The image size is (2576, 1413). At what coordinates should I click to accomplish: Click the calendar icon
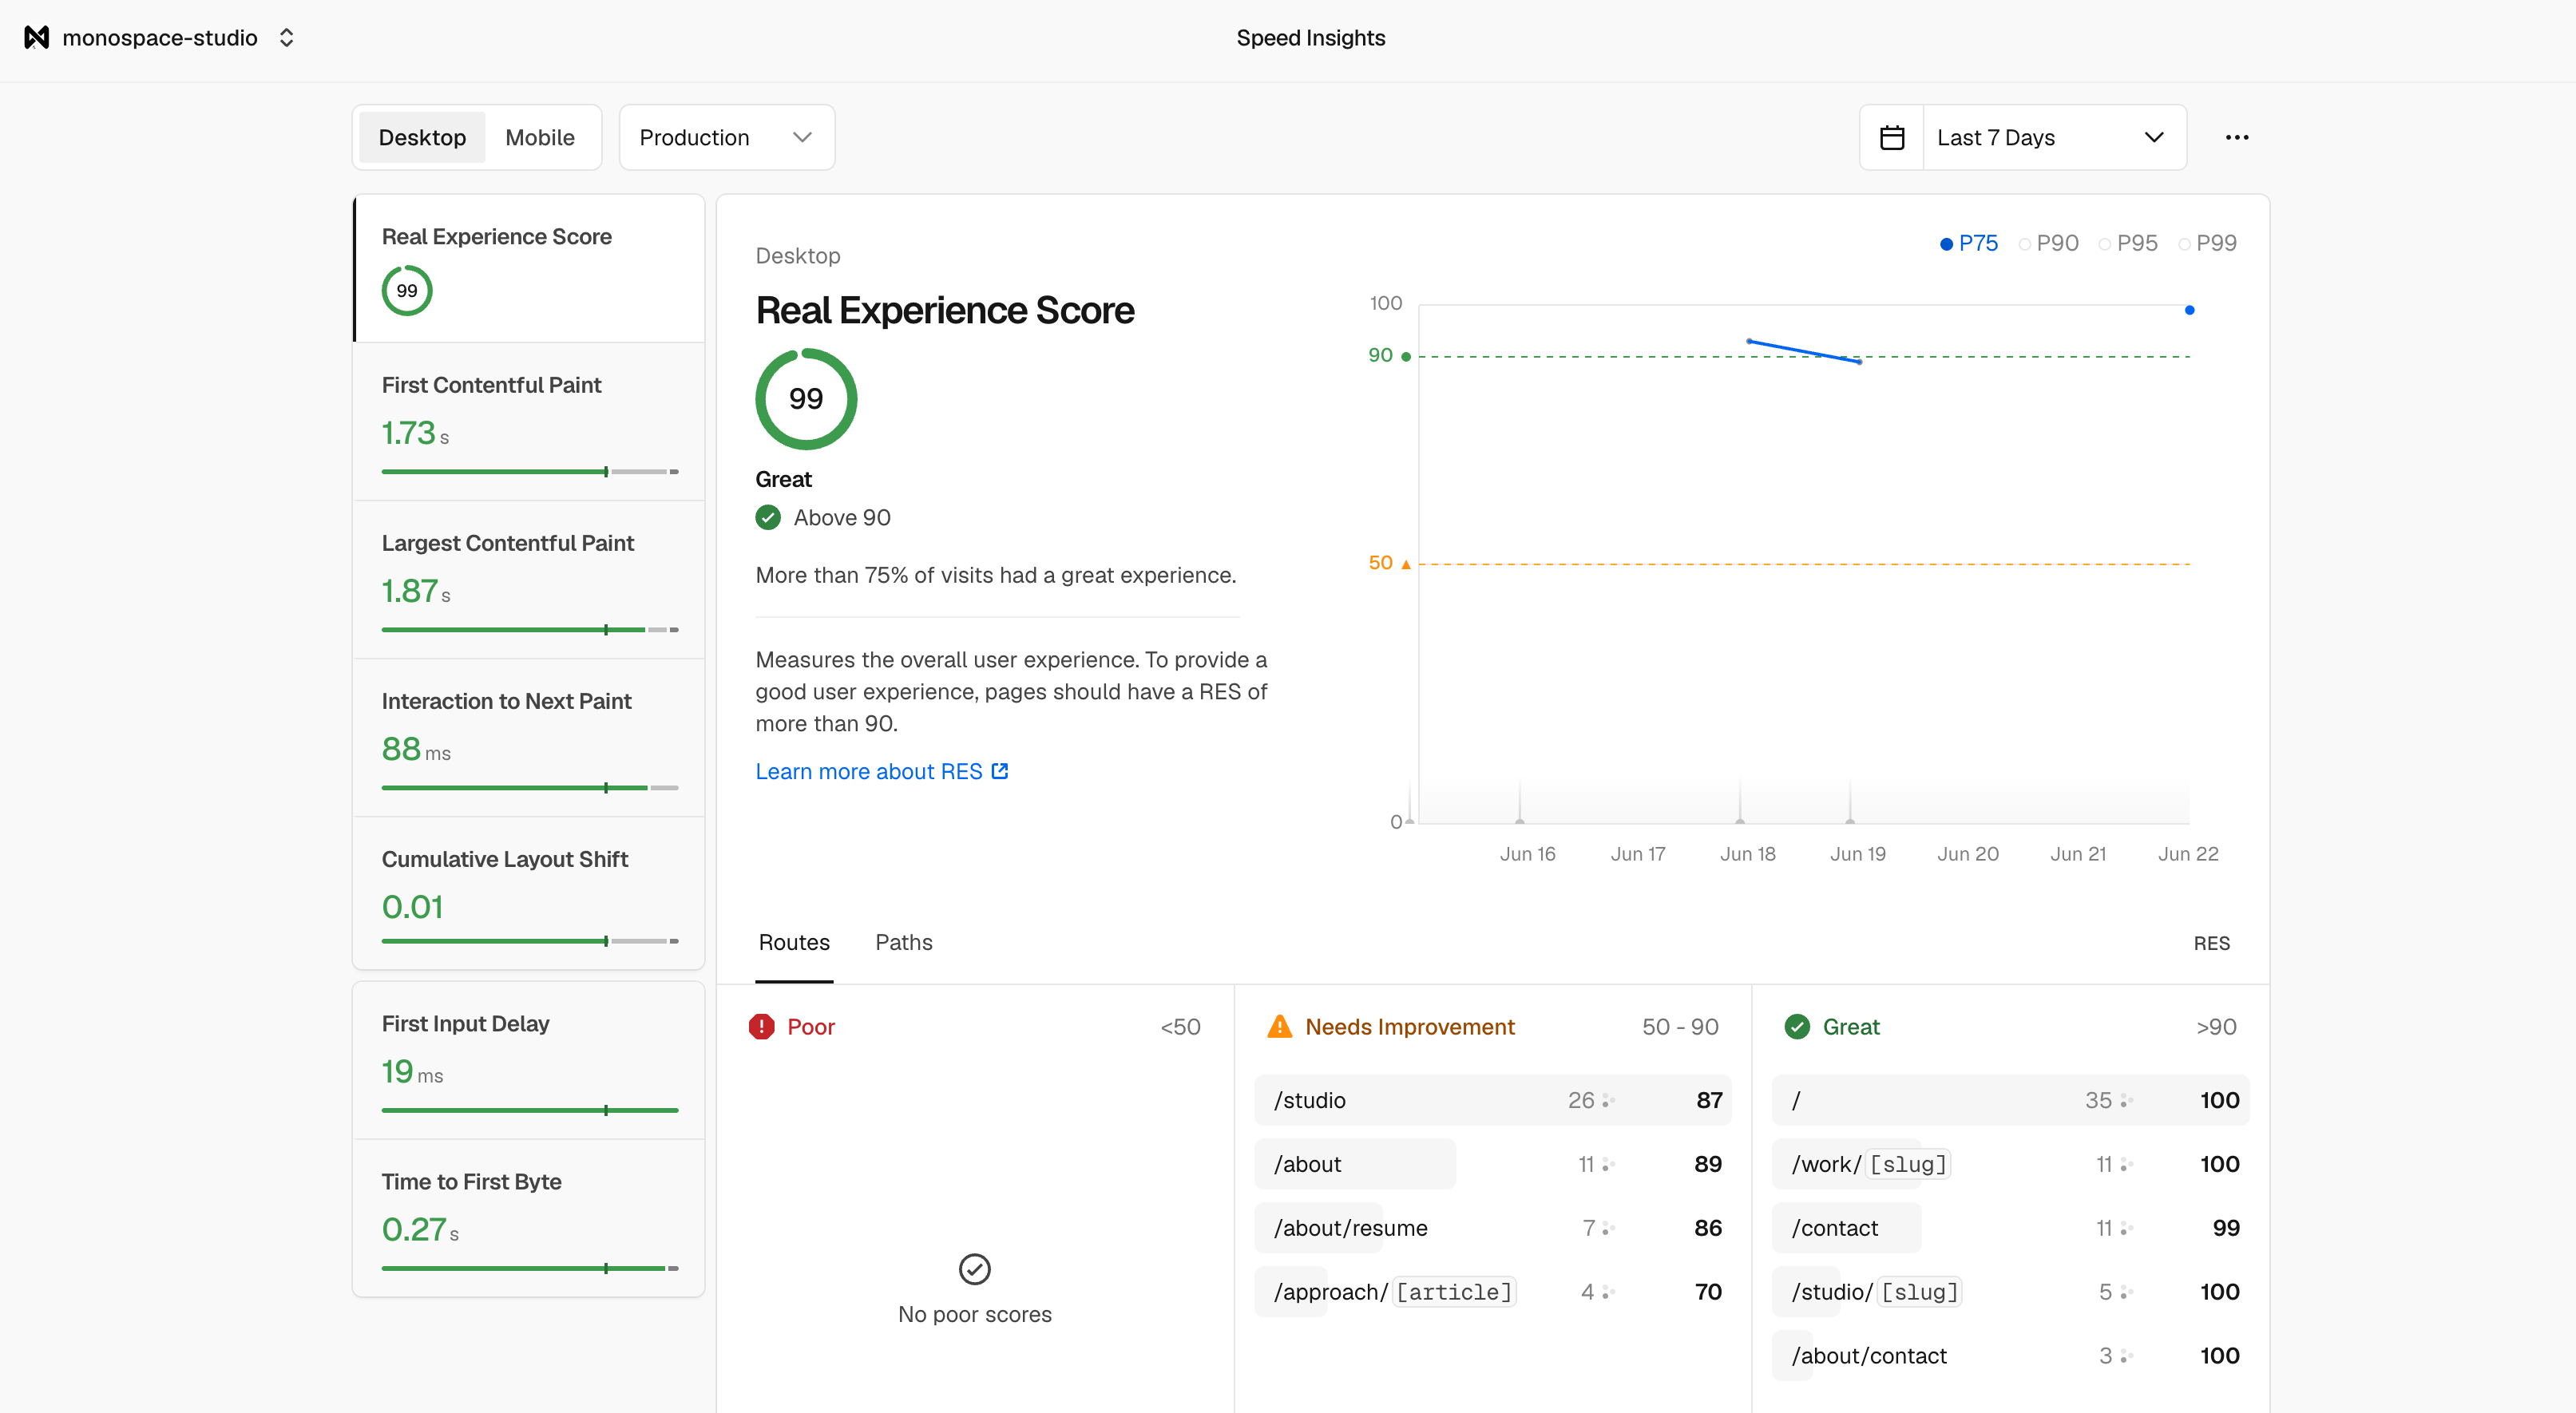pos(1892,137)
